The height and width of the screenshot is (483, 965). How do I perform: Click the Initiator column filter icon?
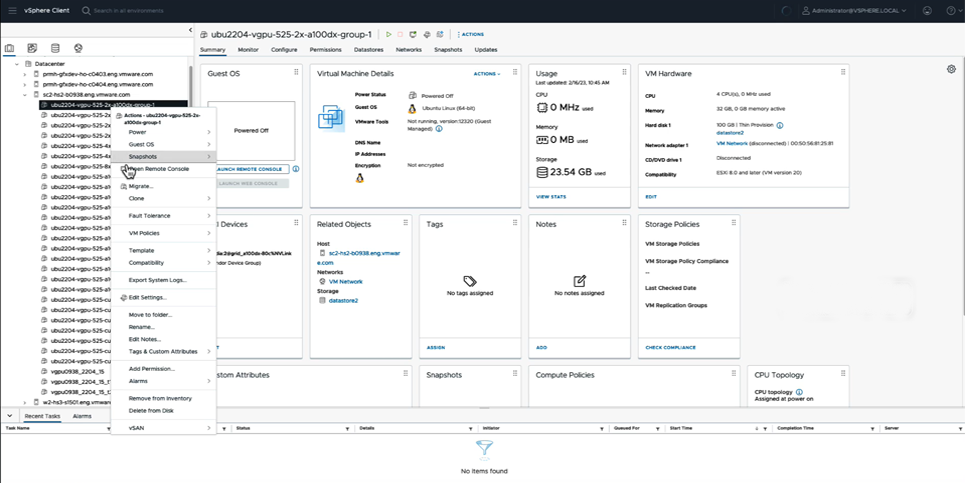pyautogui.click(x=601, y=428)
